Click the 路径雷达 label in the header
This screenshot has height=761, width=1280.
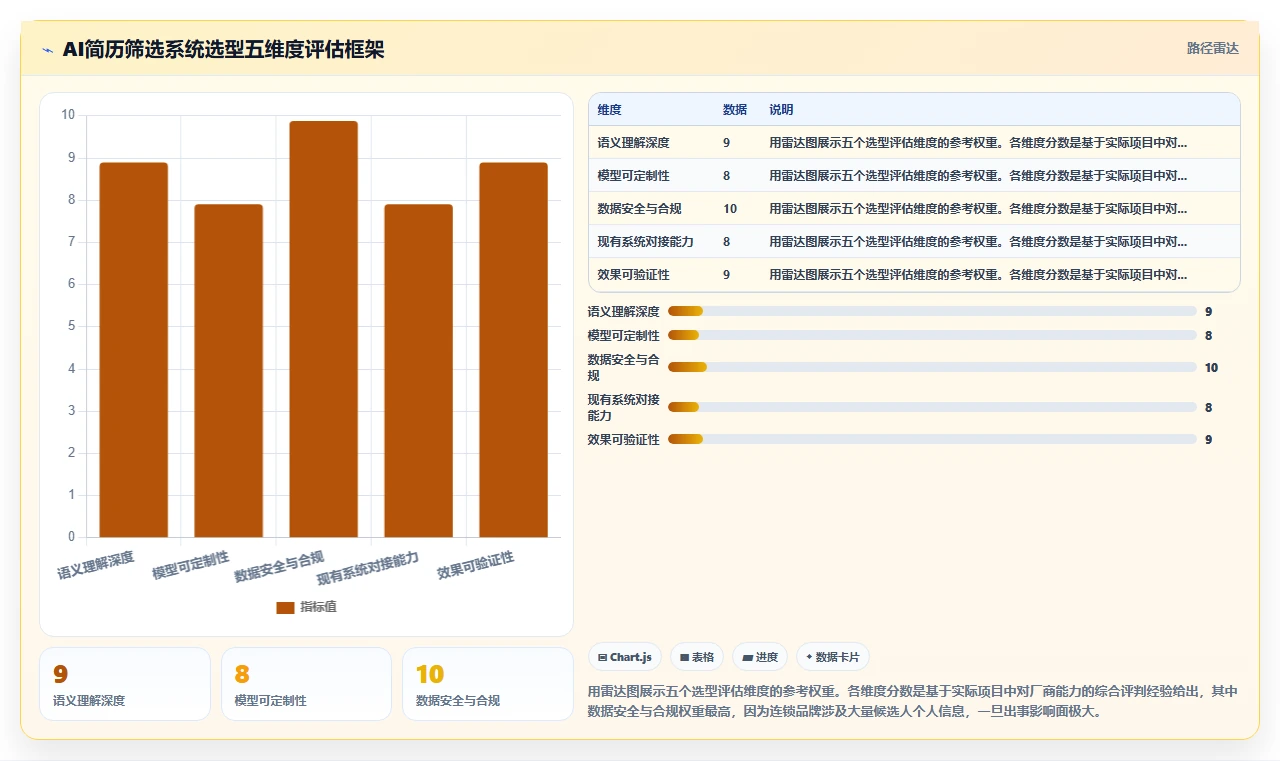tap(1212, 49)
